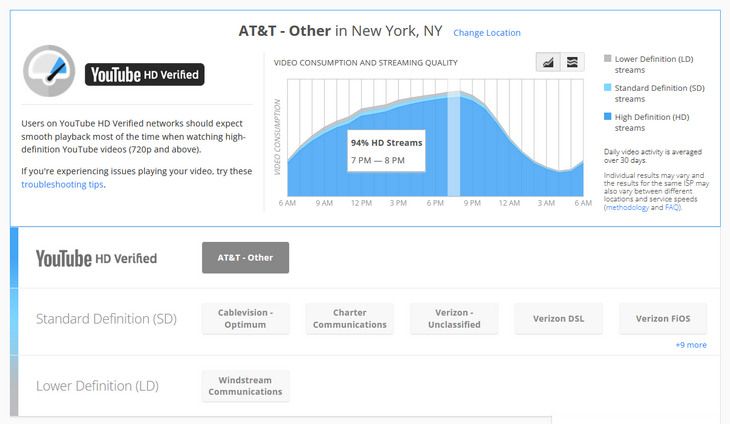Image resolution: width=730 pixels, height=424 pixels.
Task: Open the FAQ link
Action: click(x=672, y=208)
